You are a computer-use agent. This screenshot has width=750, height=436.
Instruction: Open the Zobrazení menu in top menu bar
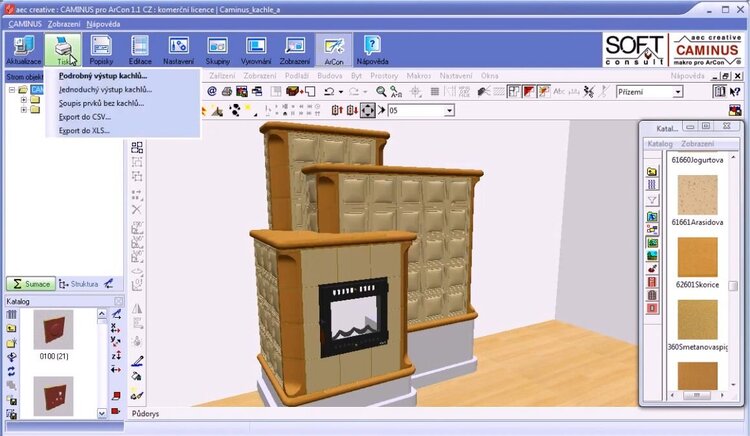click(64, 24)
